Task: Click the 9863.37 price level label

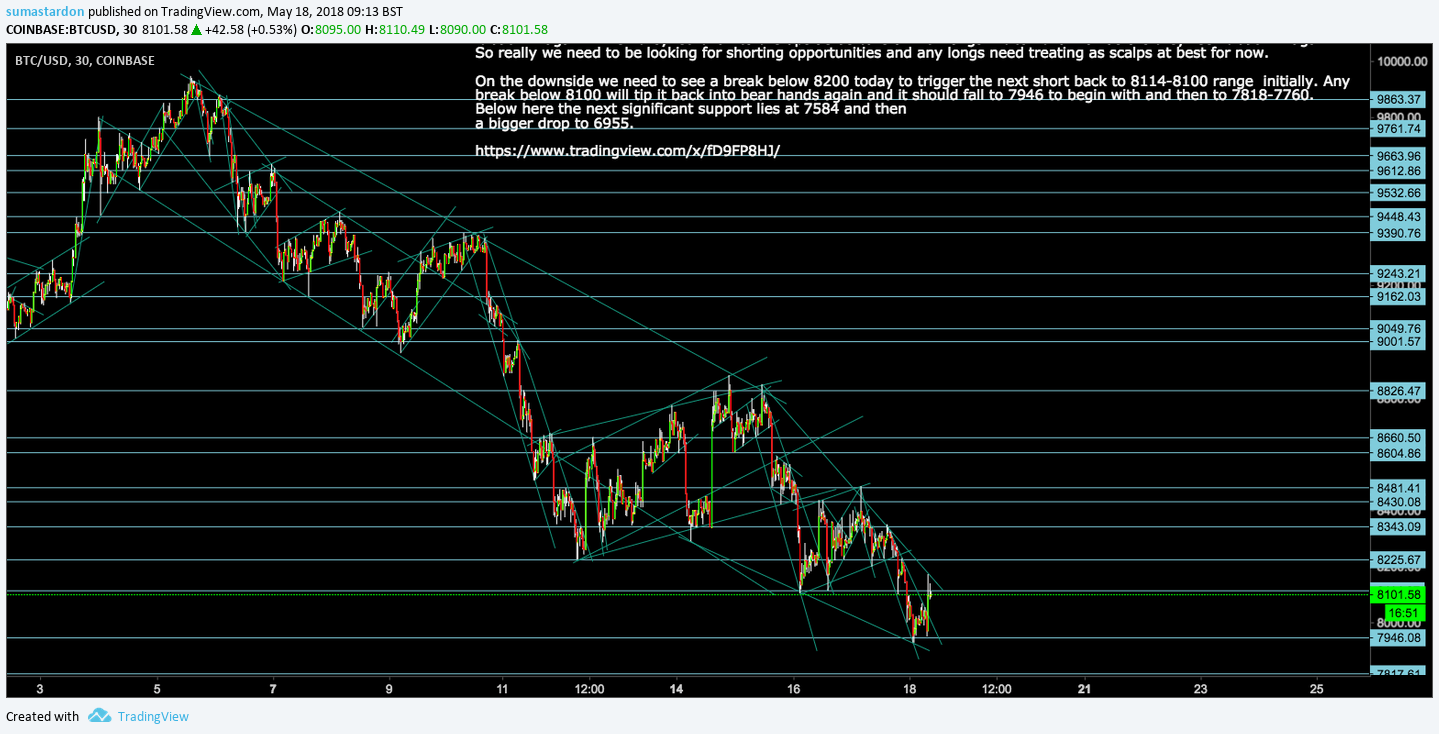Action: [x=1399, y=99]
